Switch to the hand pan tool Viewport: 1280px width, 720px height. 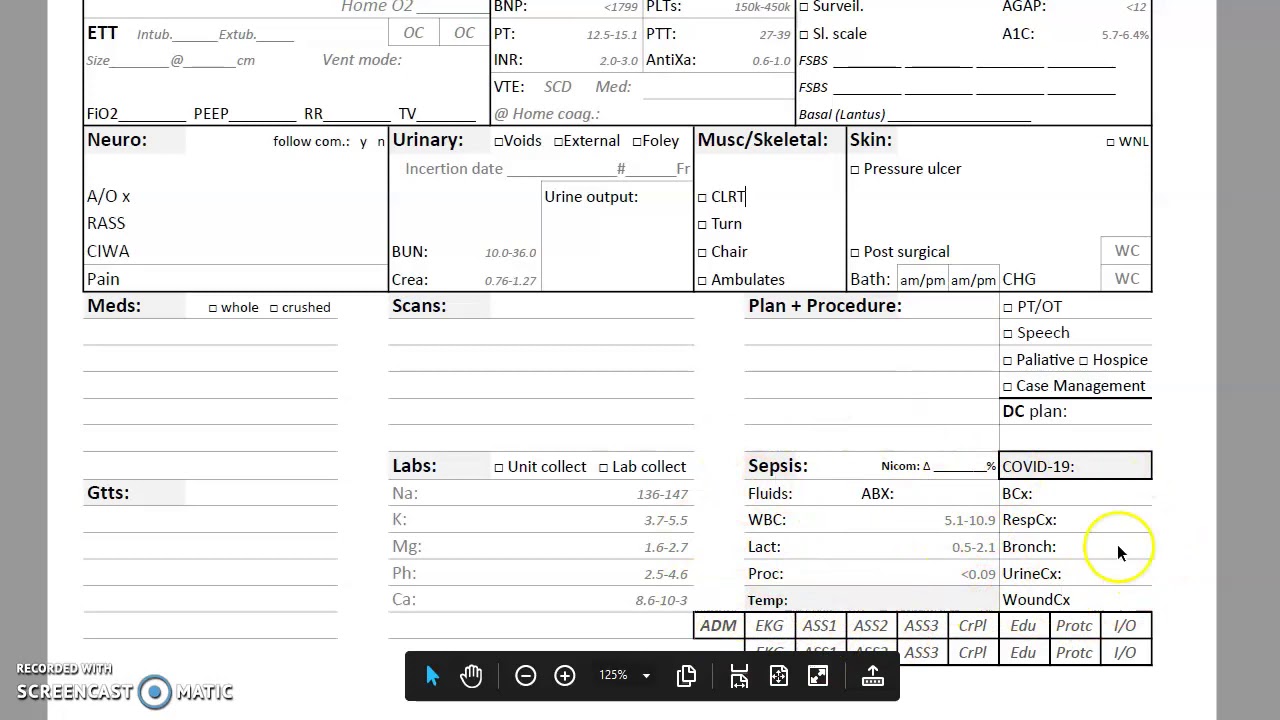[471, 676]
